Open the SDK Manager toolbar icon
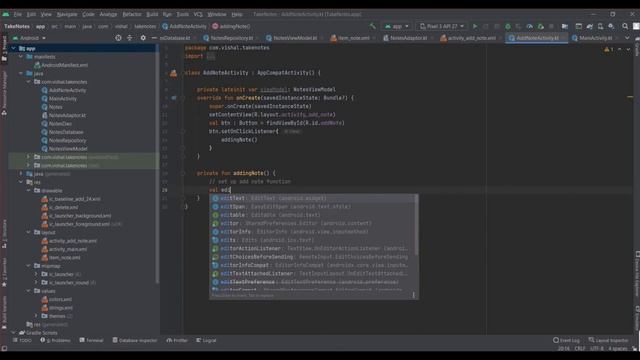The height and width of the screenshot is (360, 640). (x=611, y=26)
